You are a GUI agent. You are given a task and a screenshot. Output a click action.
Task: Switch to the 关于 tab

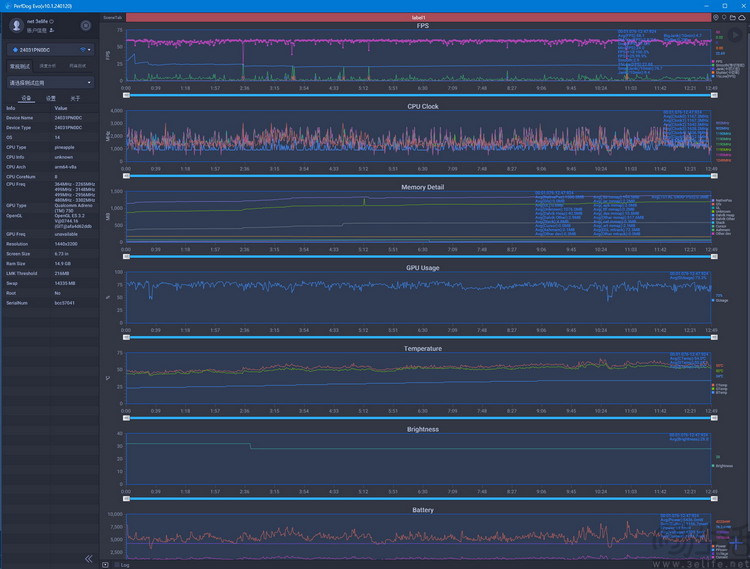pos(75,98)
